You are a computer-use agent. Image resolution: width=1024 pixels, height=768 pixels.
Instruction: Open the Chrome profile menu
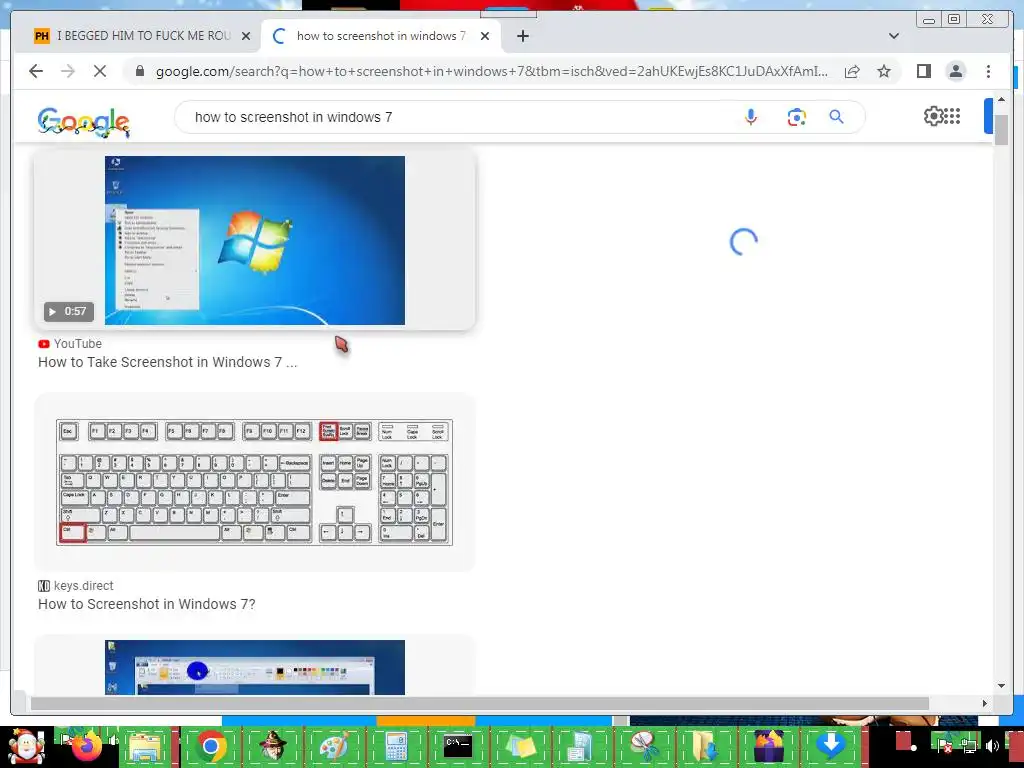(x=955, y=71)
